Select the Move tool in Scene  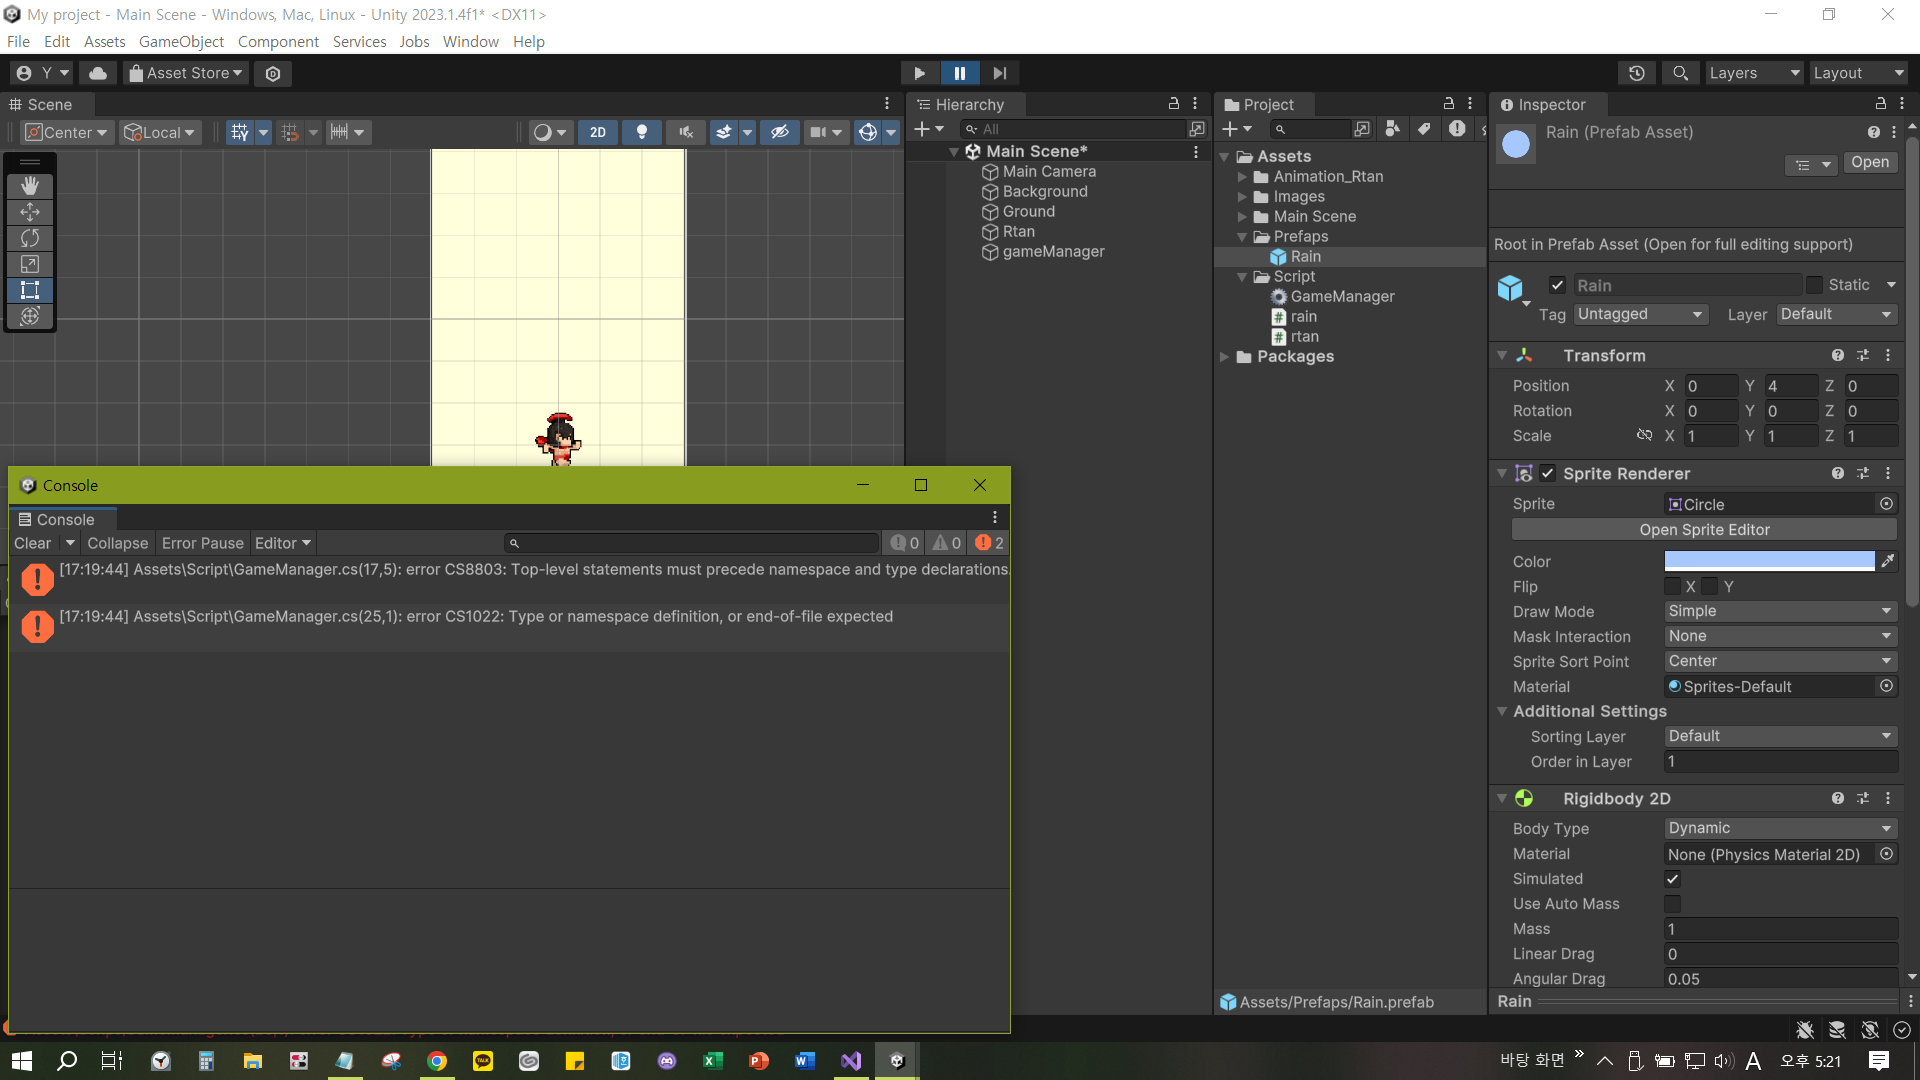point(30,212)
